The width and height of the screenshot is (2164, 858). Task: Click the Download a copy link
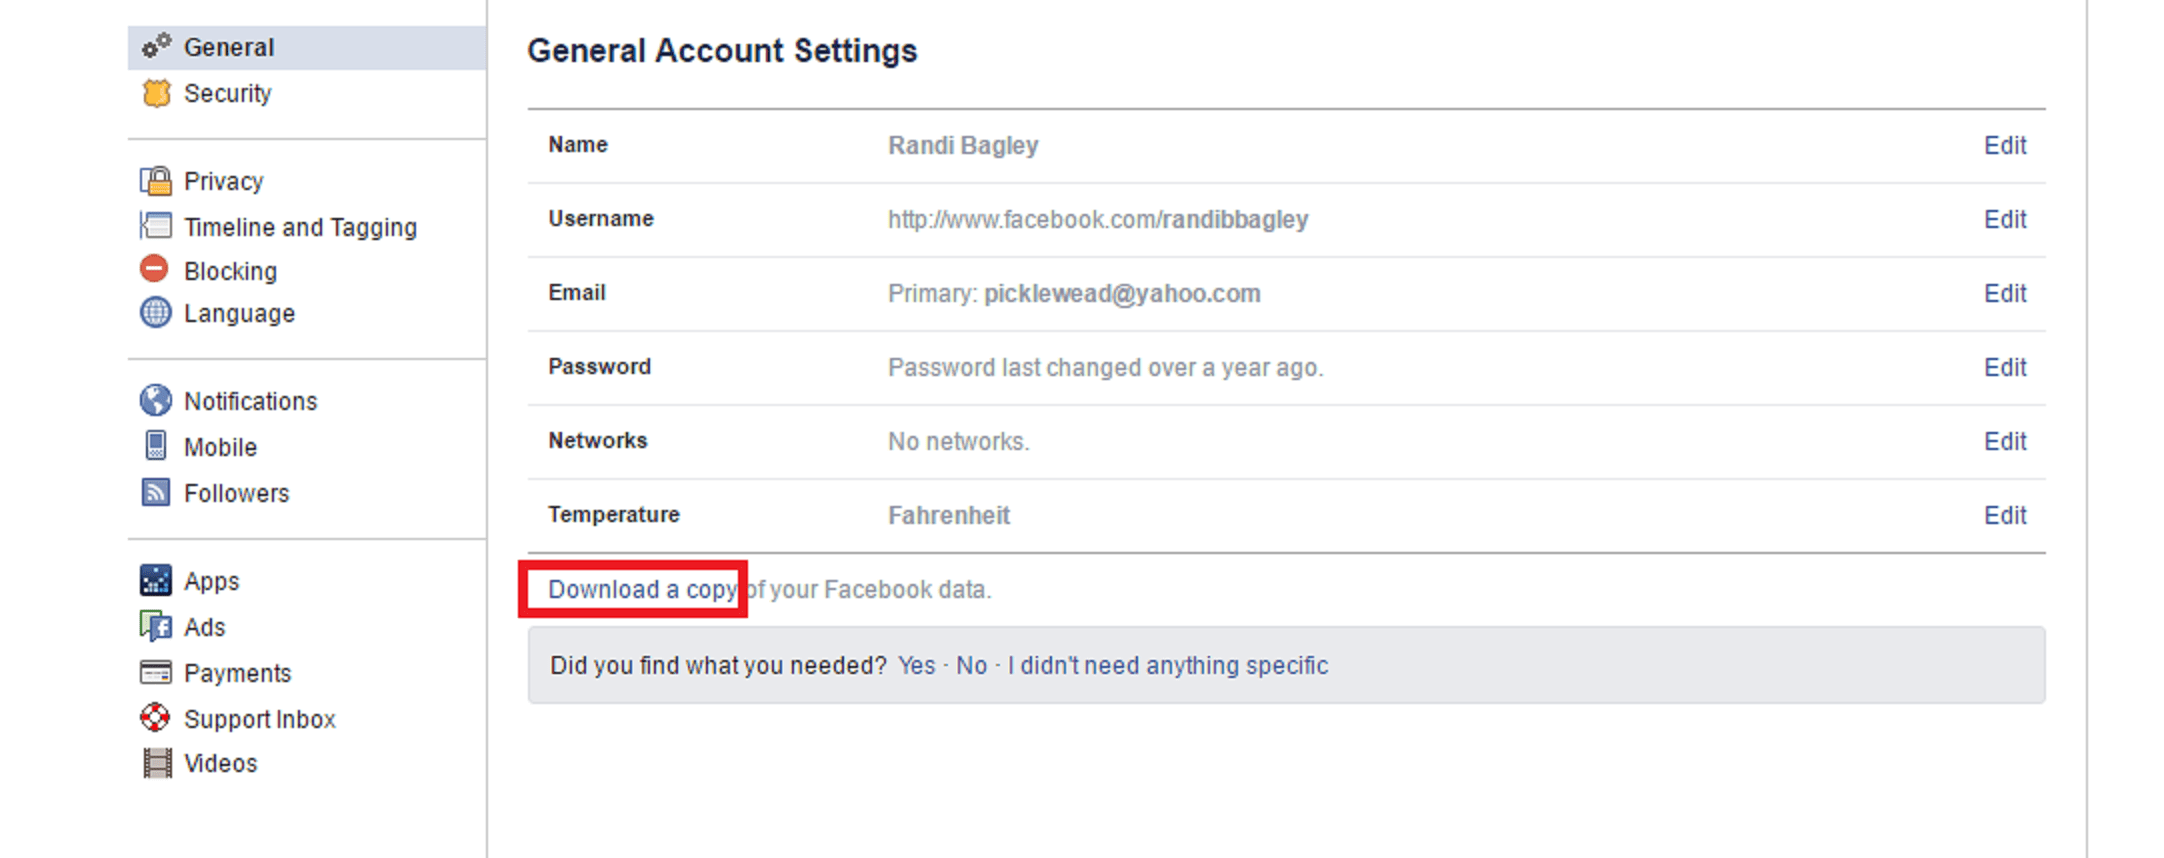642,589
